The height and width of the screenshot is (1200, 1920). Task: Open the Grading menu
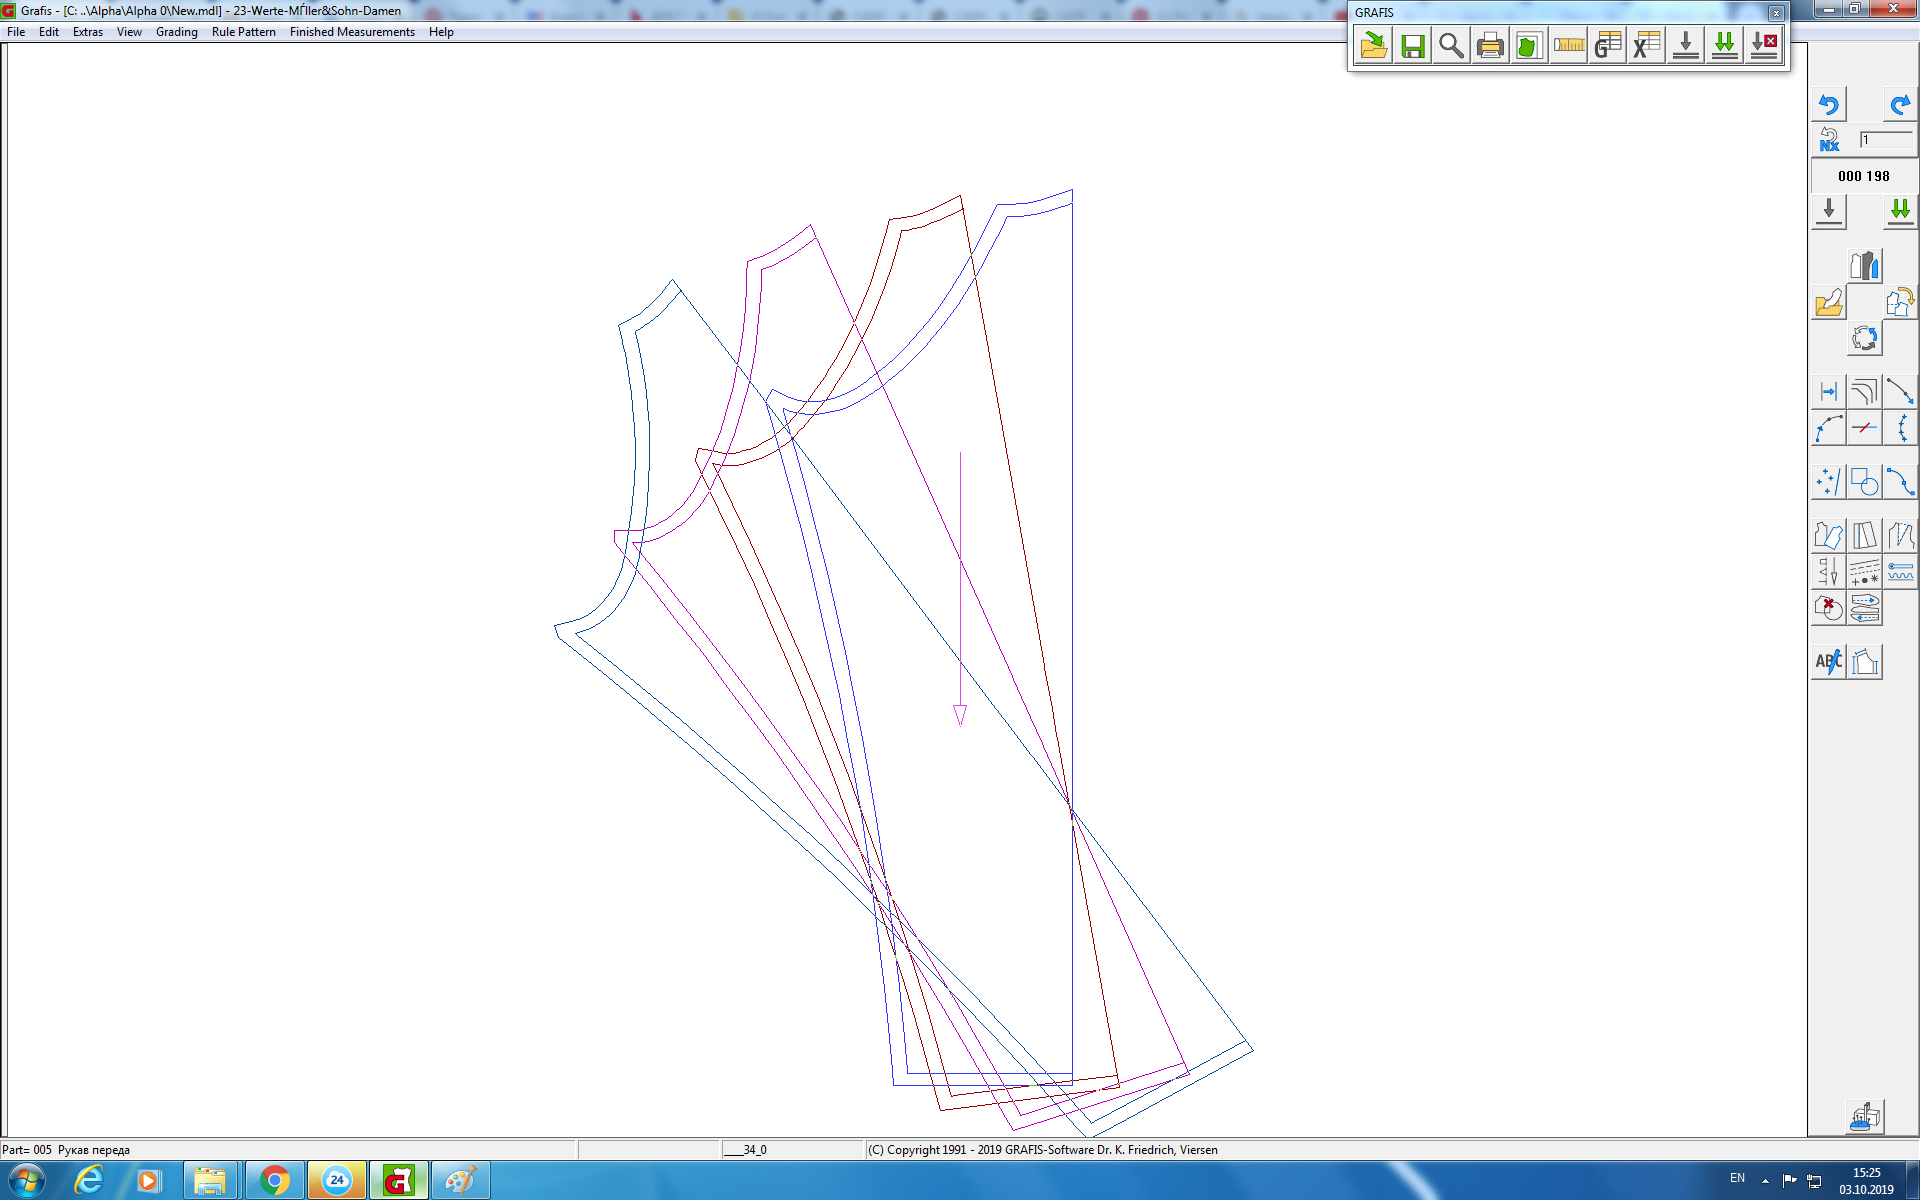[176, 32]
